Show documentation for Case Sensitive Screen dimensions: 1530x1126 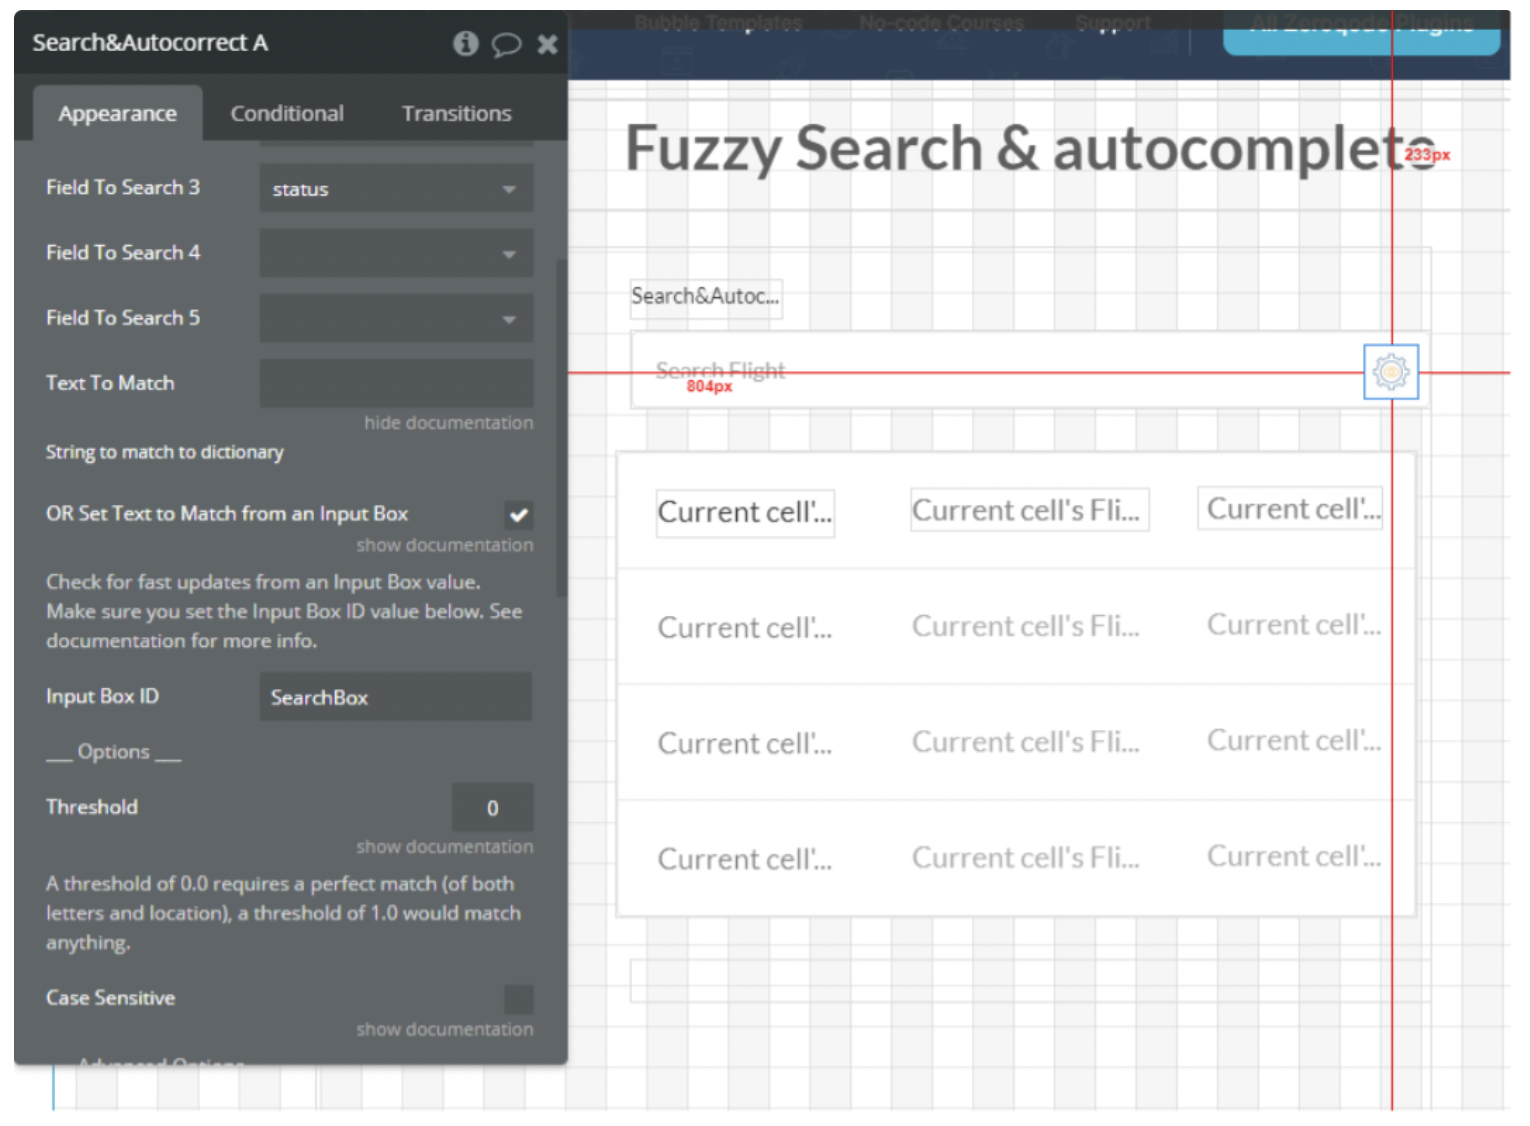click(x=444, y=1029)
